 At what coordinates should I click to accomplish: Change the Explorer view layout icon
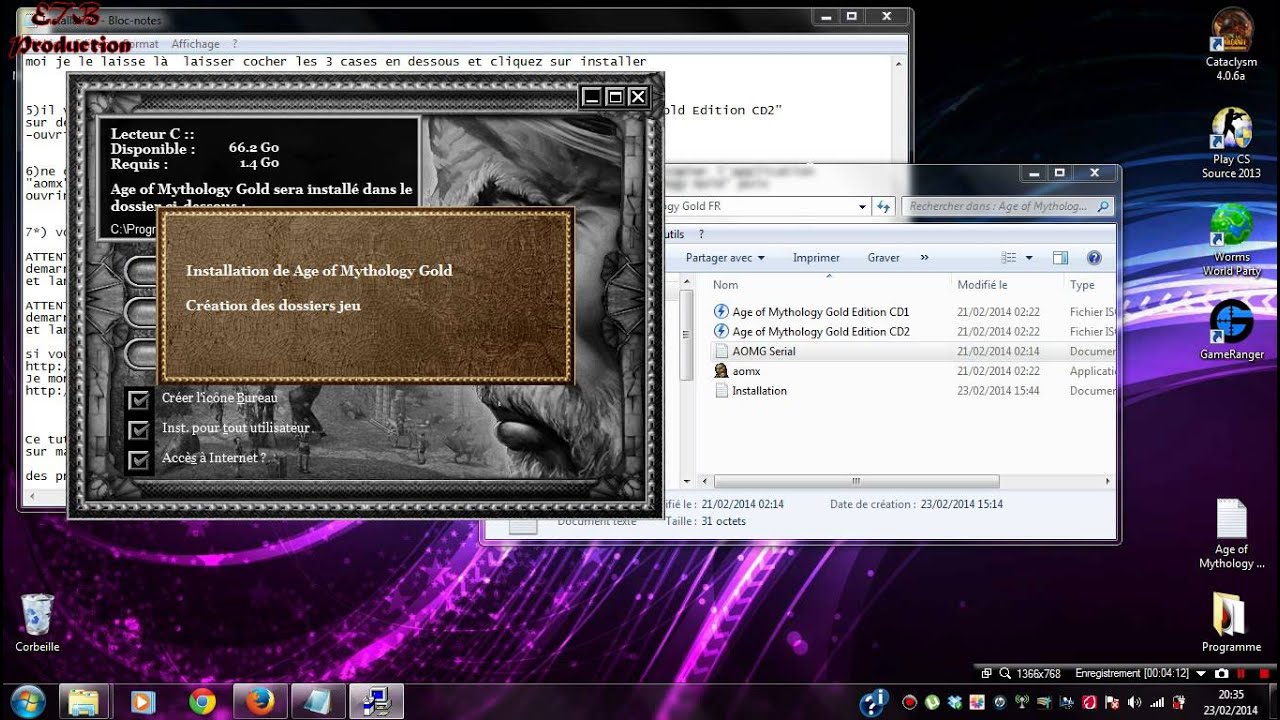tap(1009, 258)
